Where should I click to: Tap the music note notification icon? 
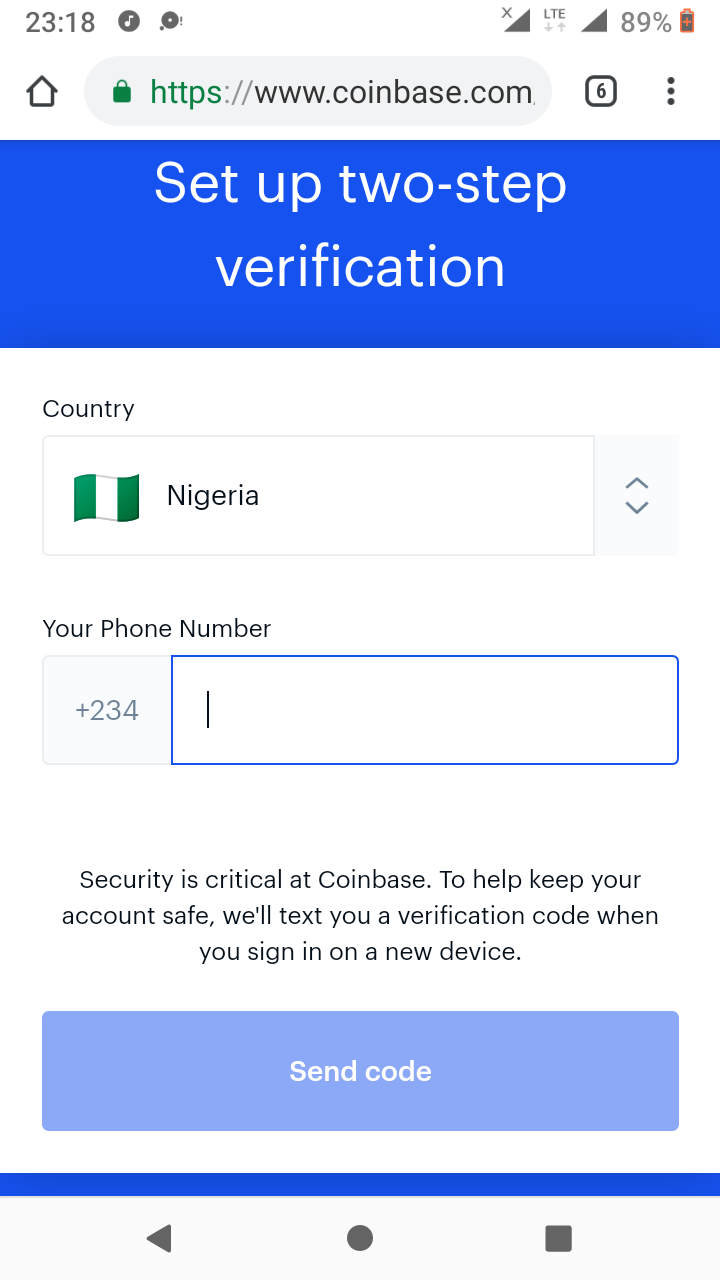point(129,21)
